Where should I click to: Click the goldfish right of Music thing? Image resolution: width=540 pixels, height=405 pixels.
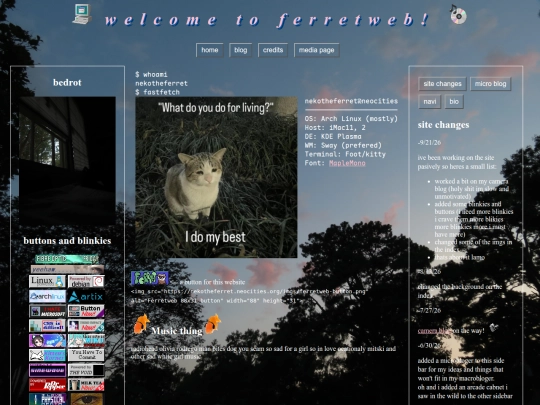tap(212, 324)
